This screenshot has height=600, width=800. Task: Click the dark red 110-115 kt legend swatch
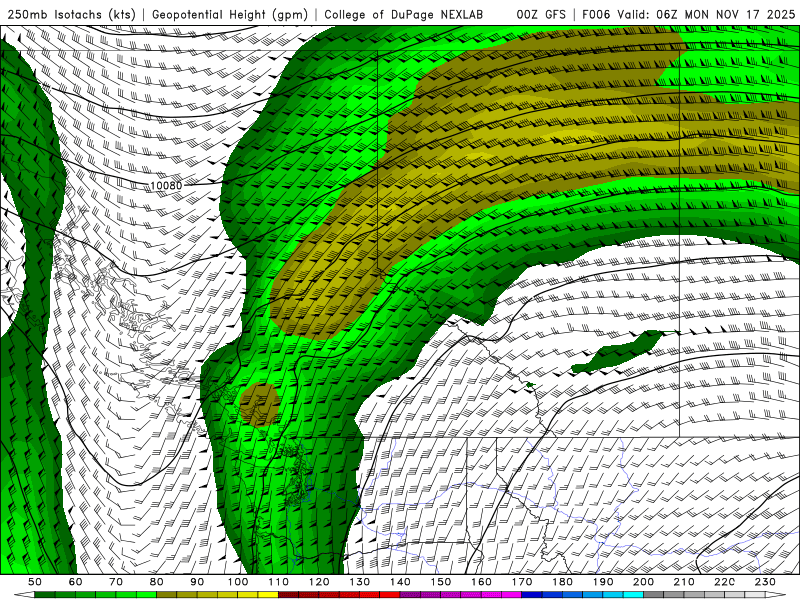coord(288,595)
